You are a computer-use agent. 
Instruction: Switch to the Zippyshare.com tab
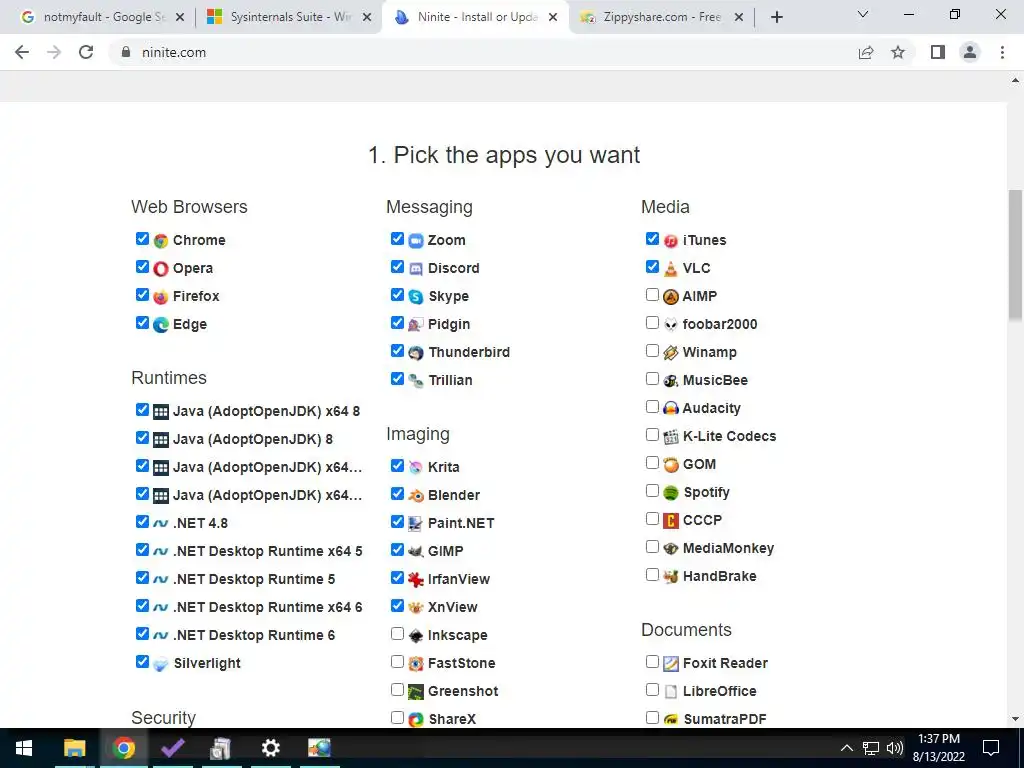click(661, 17)
